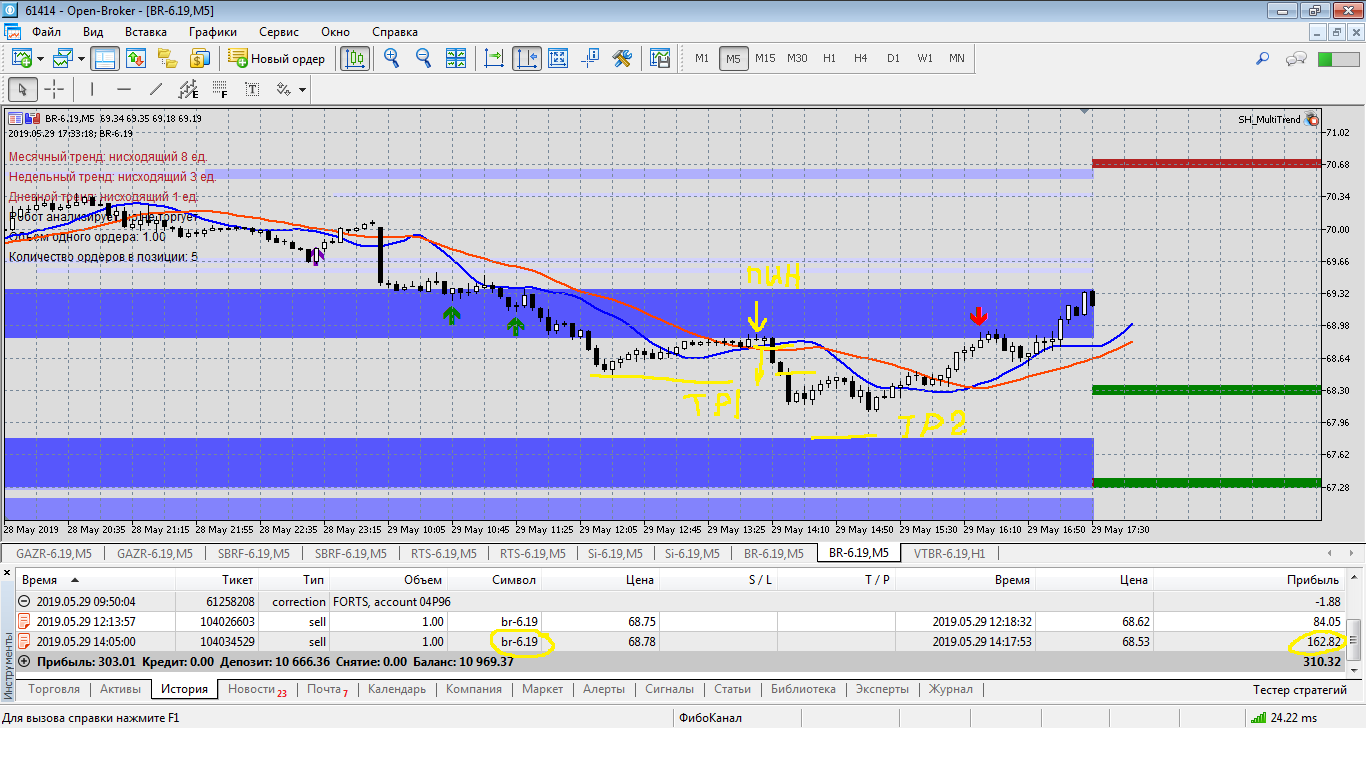The height and width of the screenshot is (768, 1366).
Task: Tile the chart windows
Action: click(456, 58)
